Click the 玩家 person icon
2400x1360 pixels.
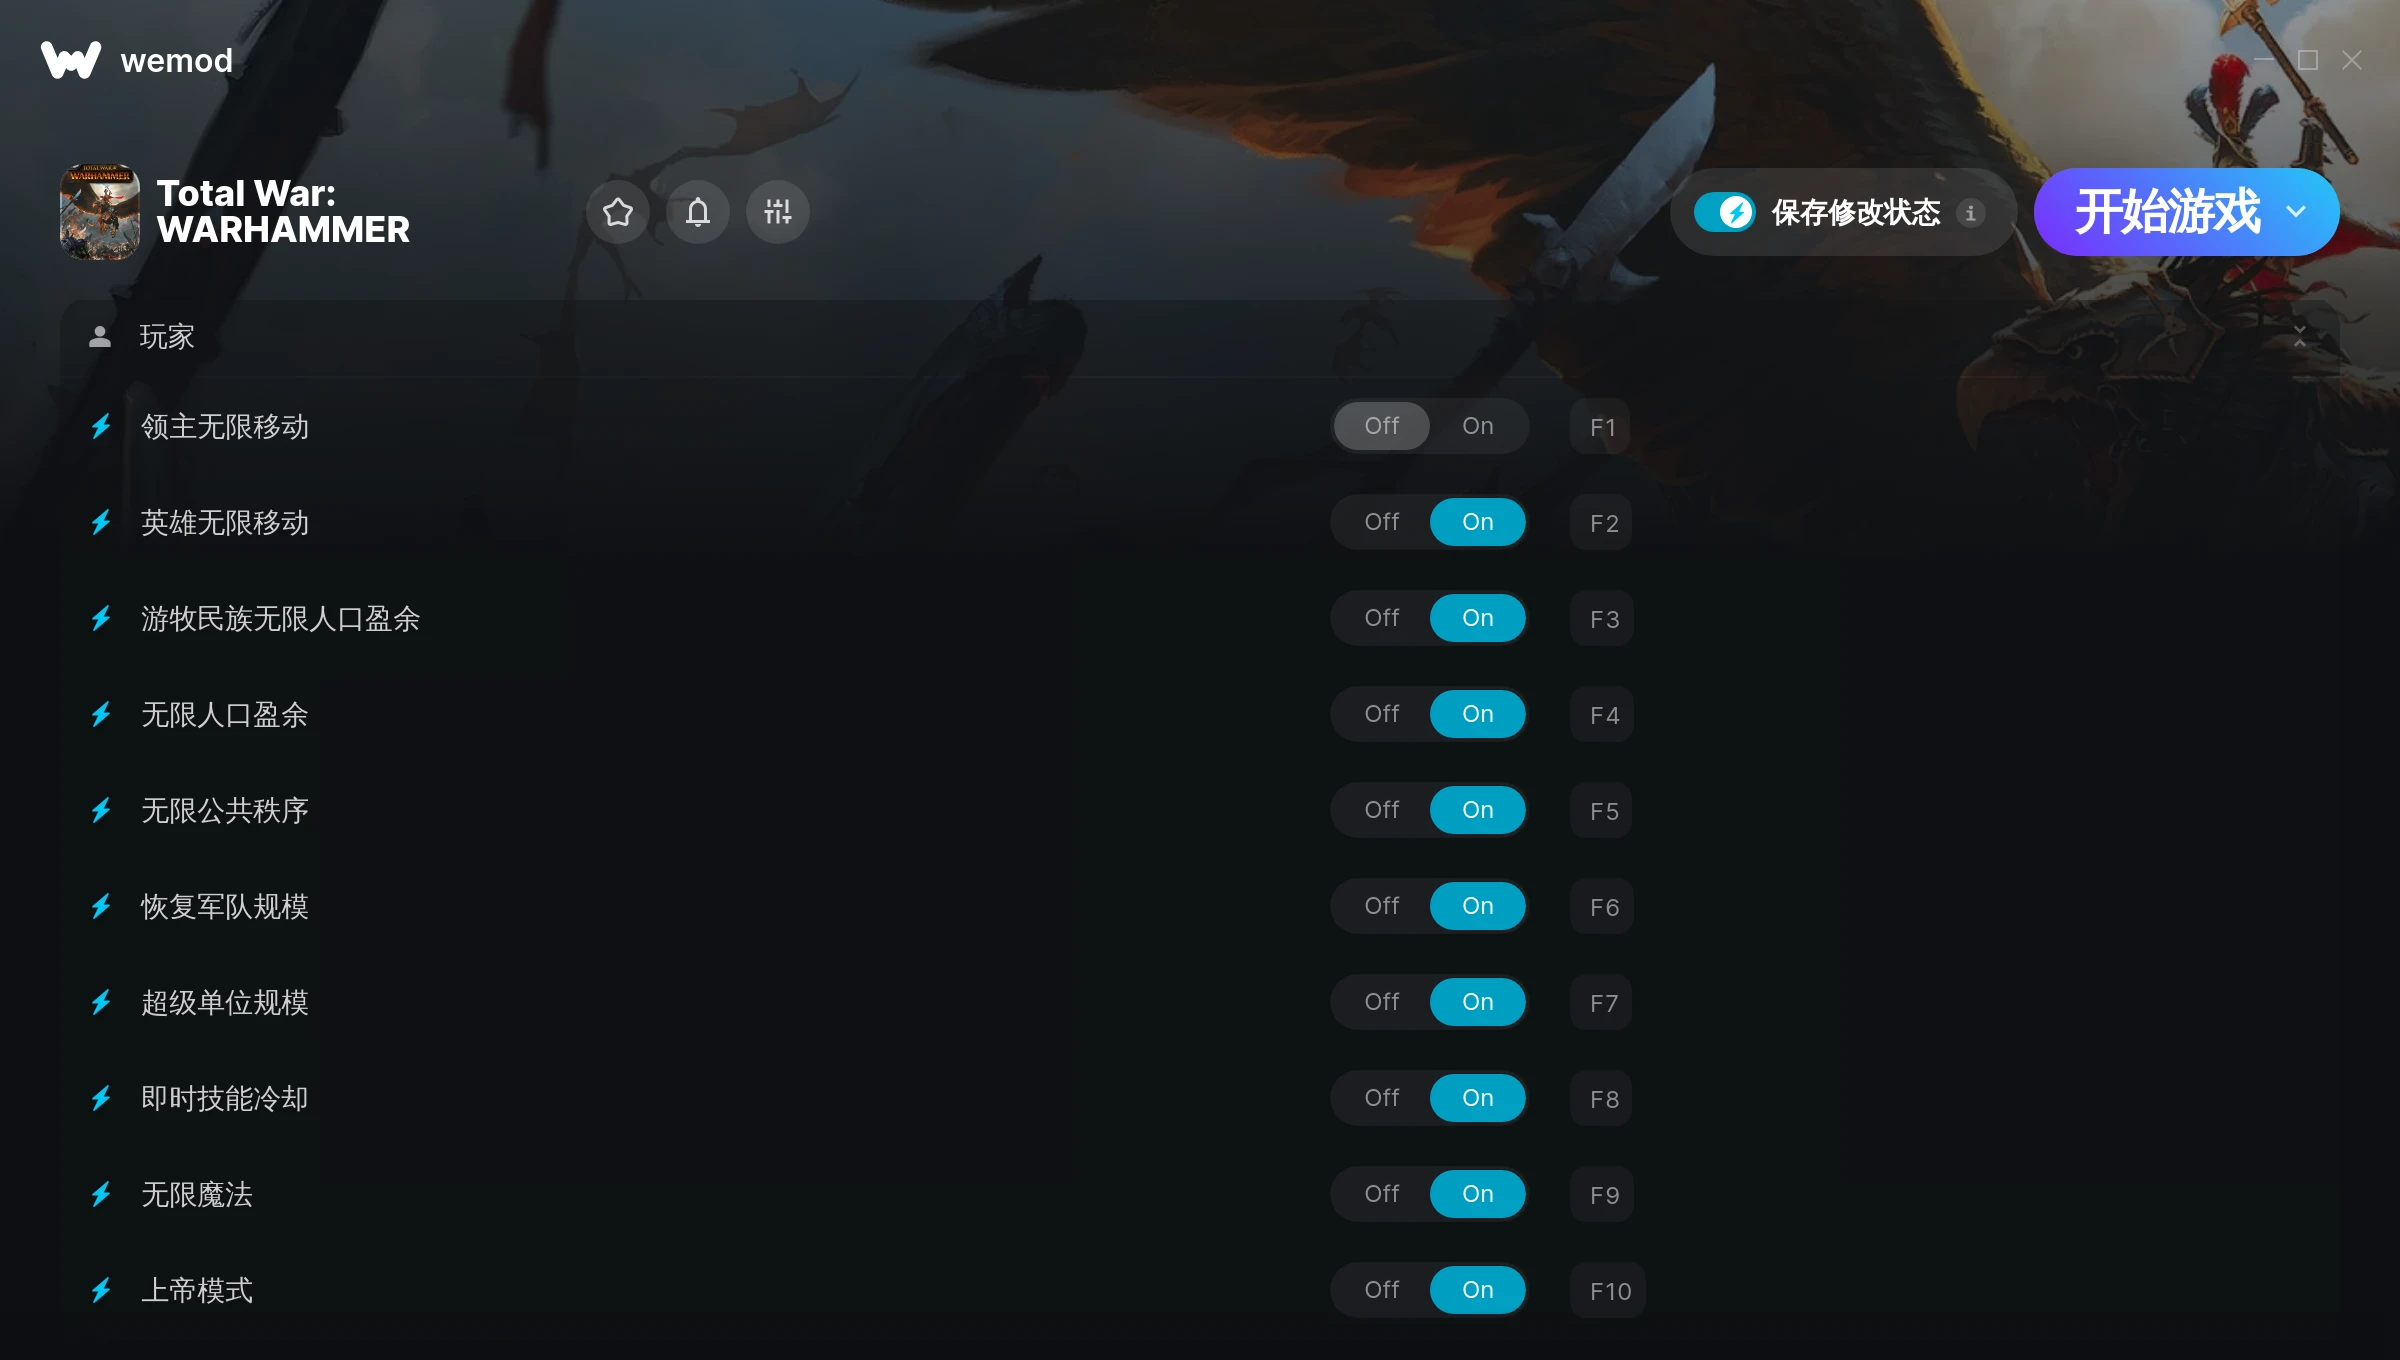(x=100, y=337)
